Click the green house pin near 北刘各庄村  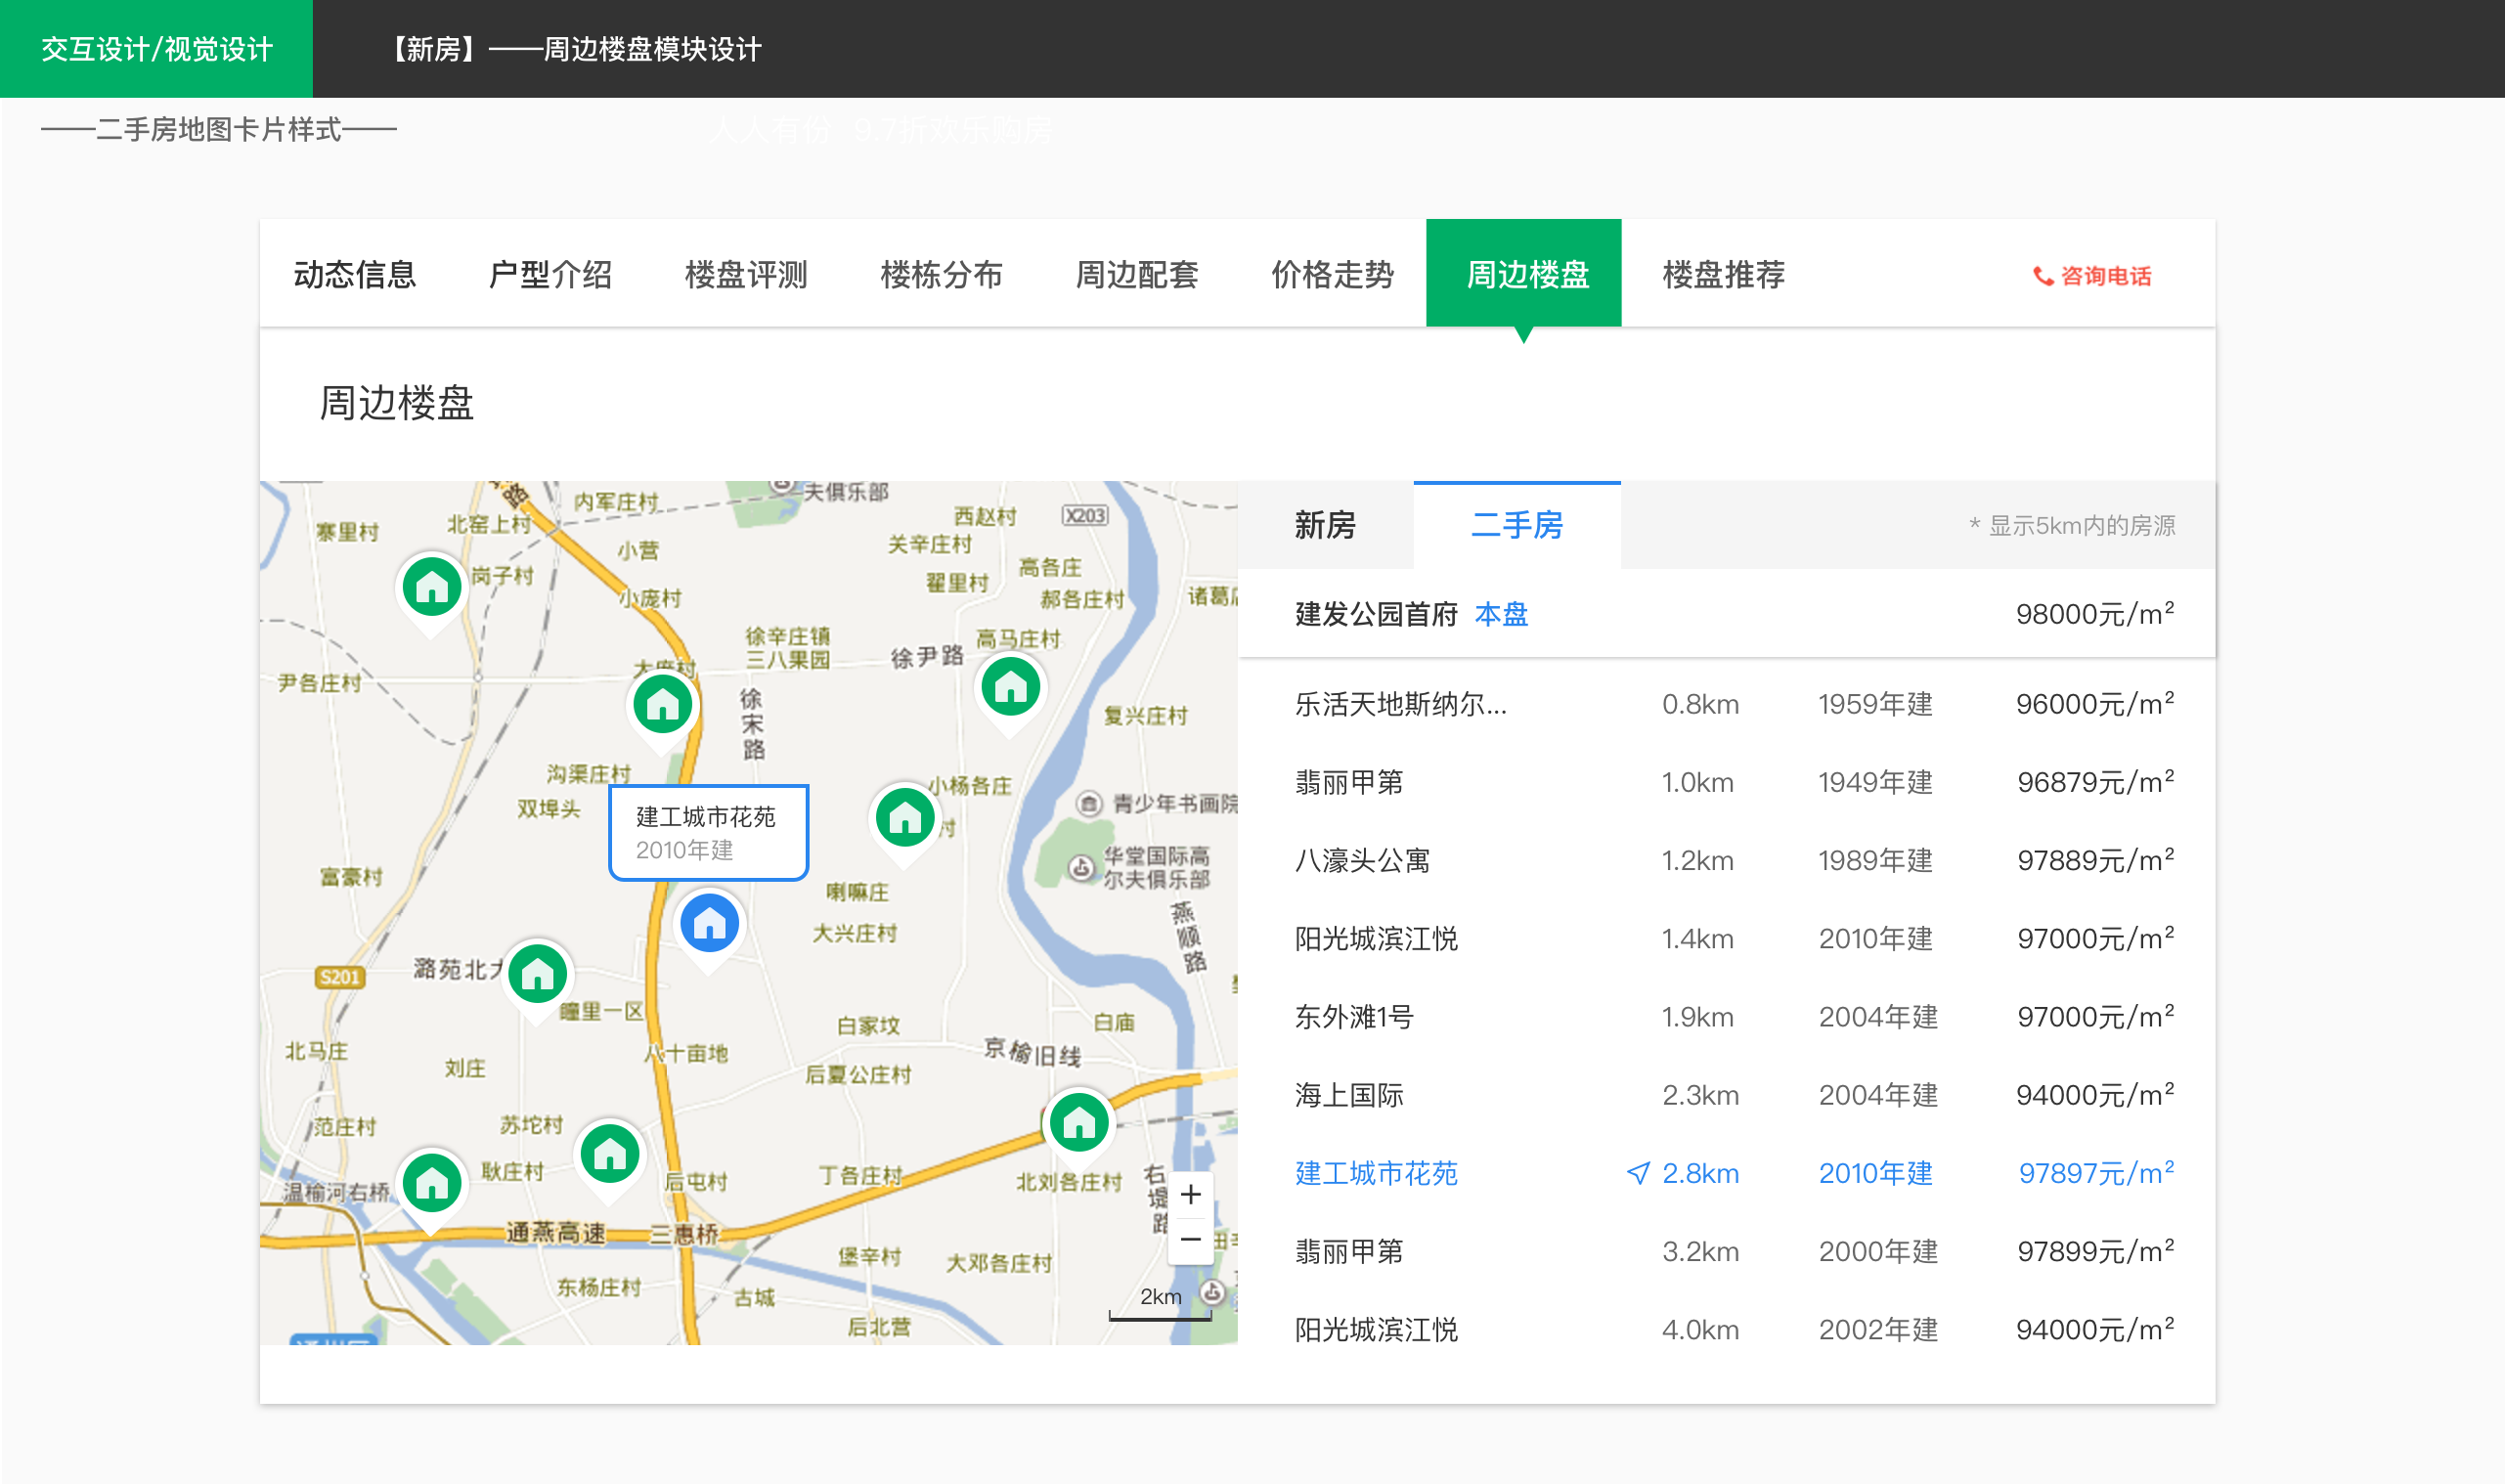click(x=1078, y=1121)
